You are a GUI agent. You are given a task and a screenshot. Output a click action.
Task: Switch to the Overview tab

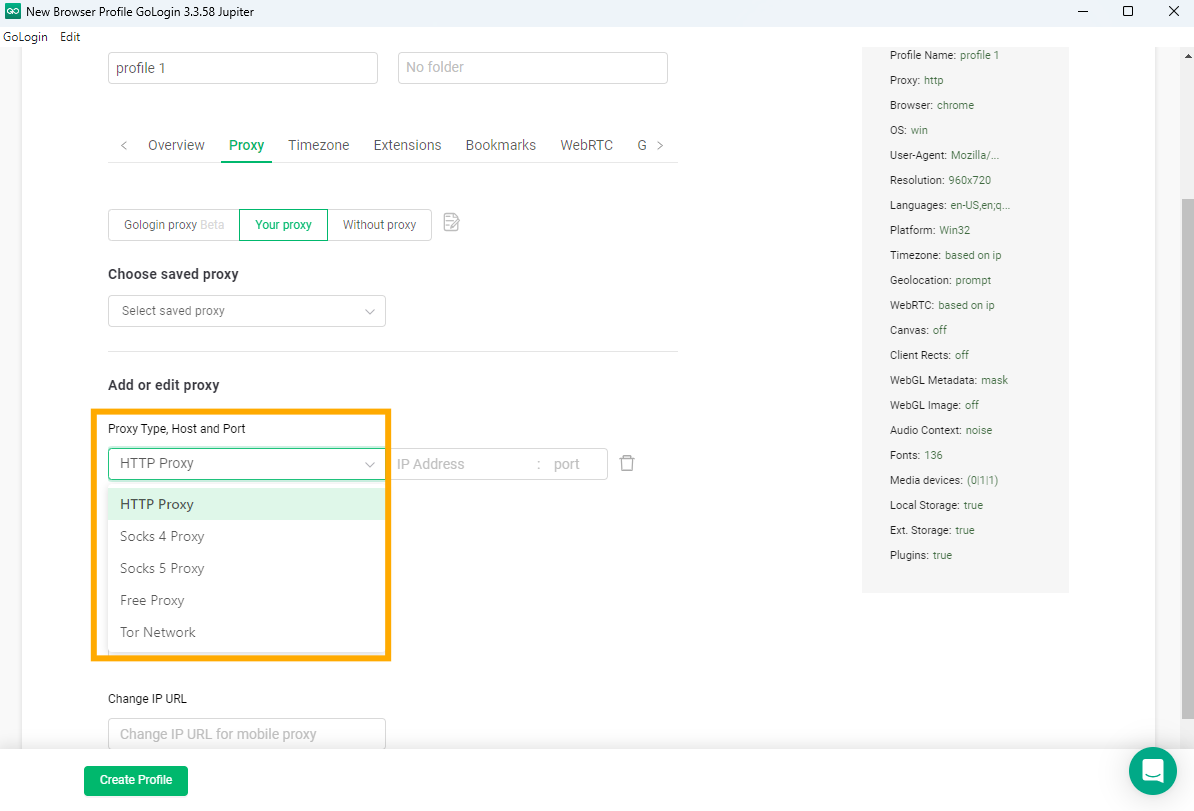176,145
